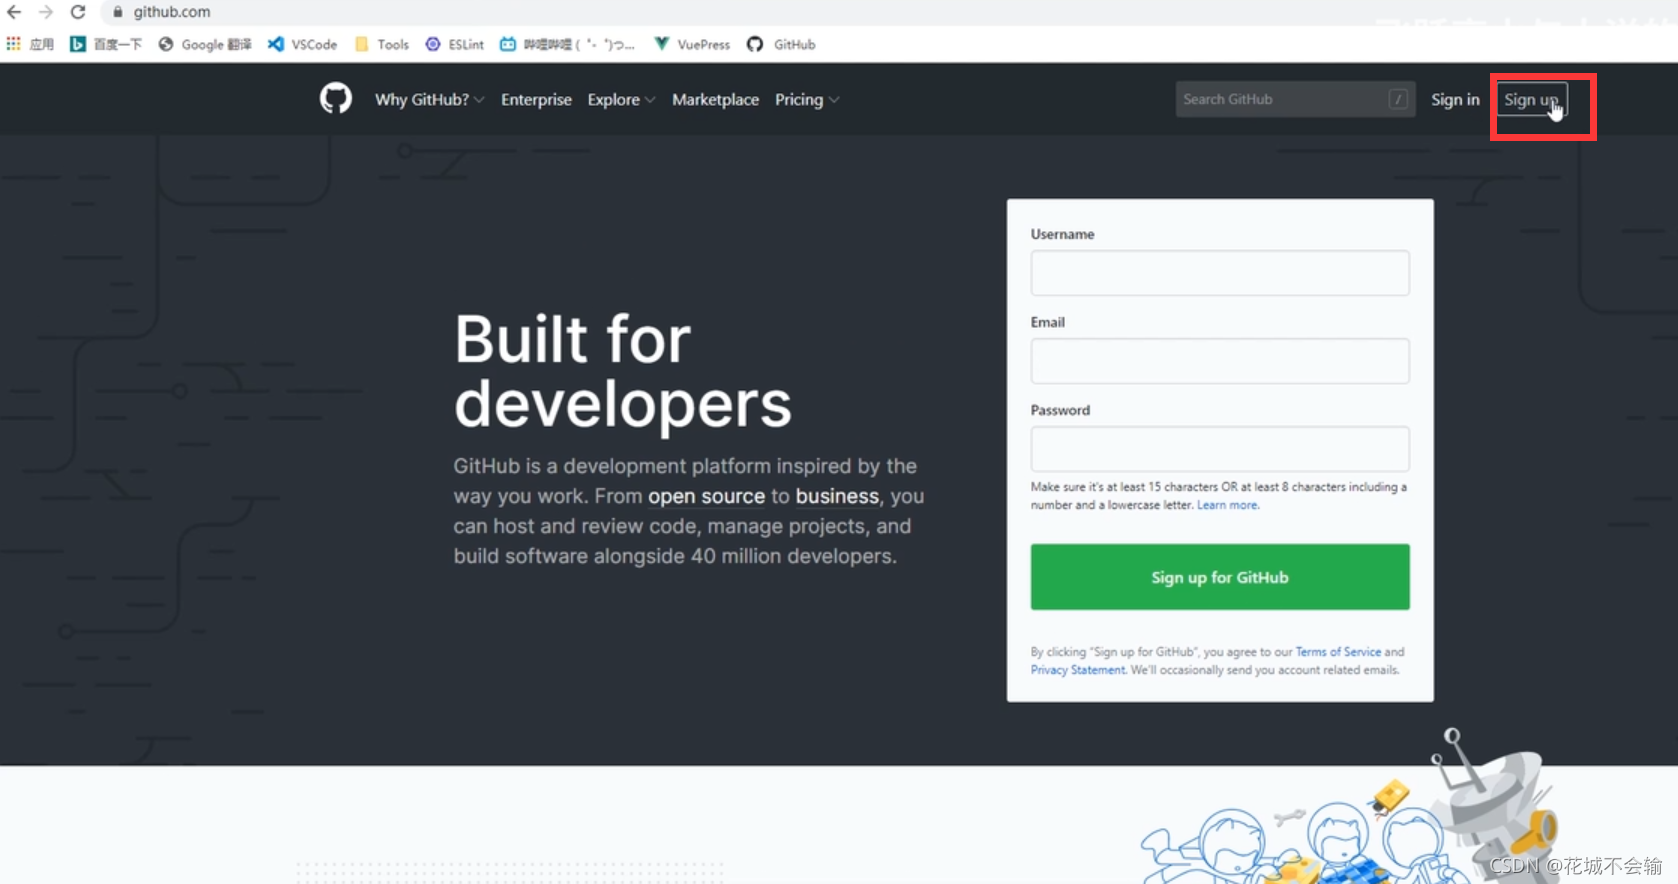Click the green Sign up for GitHub button

pos(1220,577)
